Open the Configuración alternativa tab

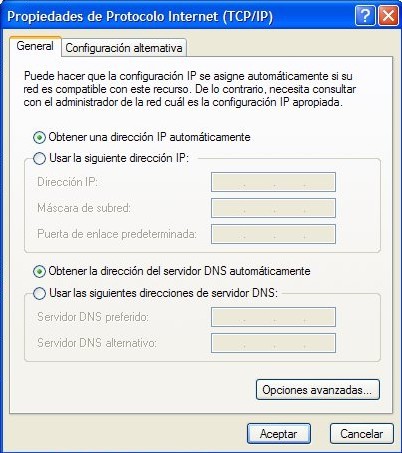[124, 48]
